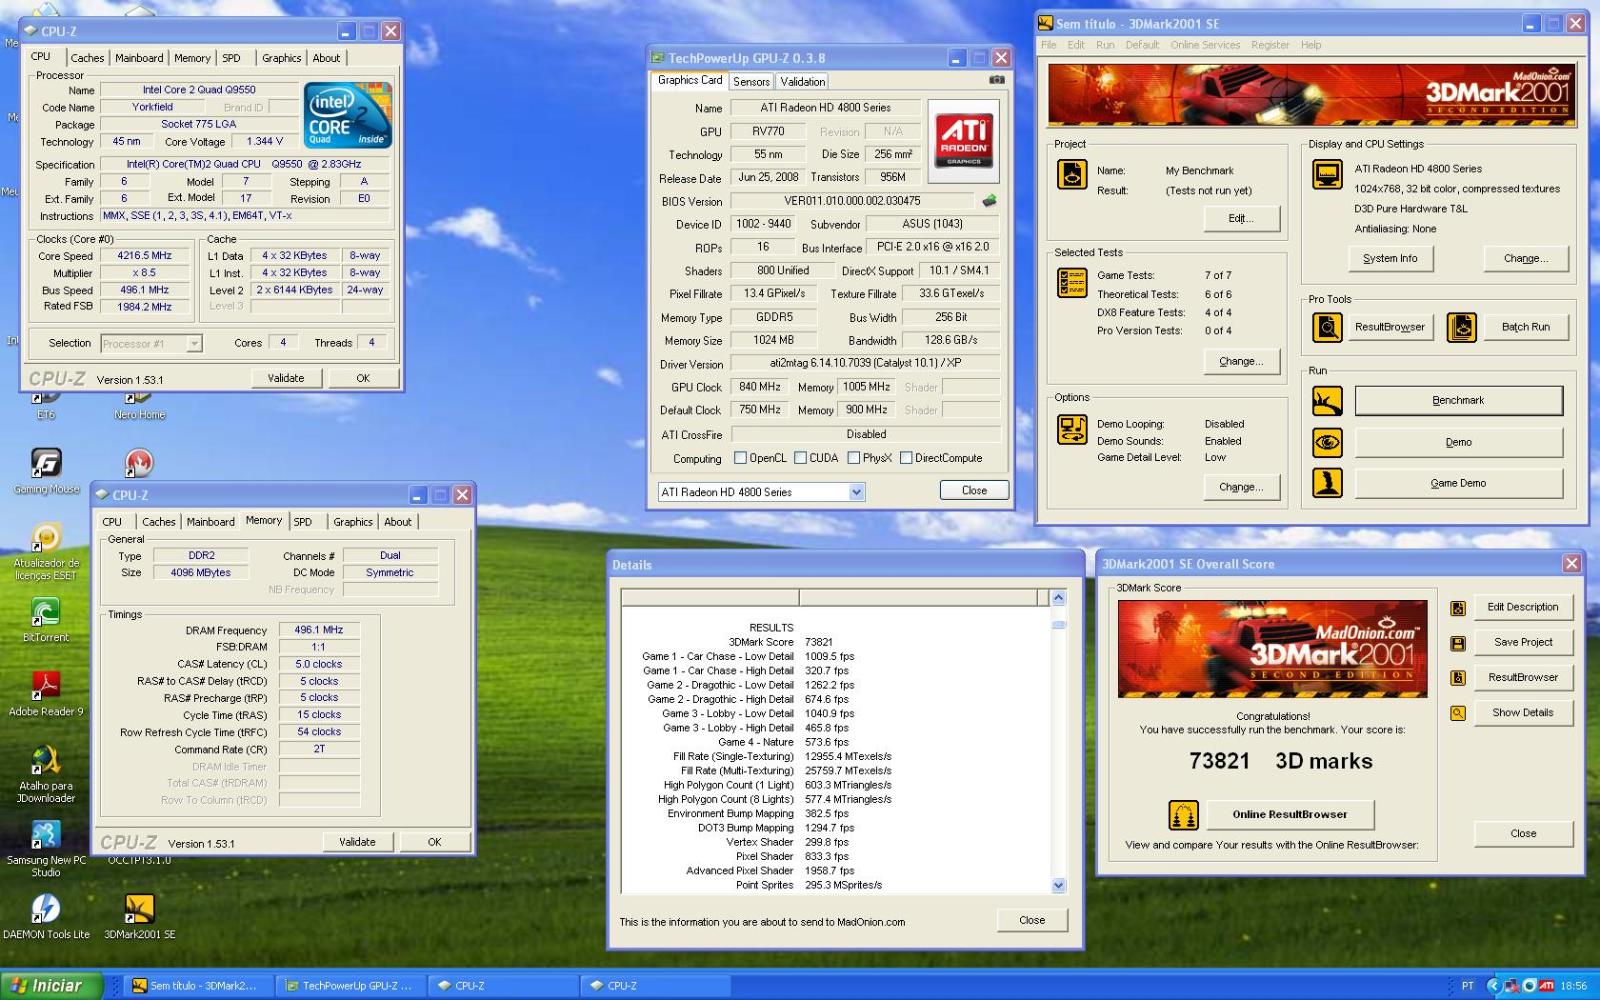Click the Benchmark button in 3DMark2001

pos(1458,401)
